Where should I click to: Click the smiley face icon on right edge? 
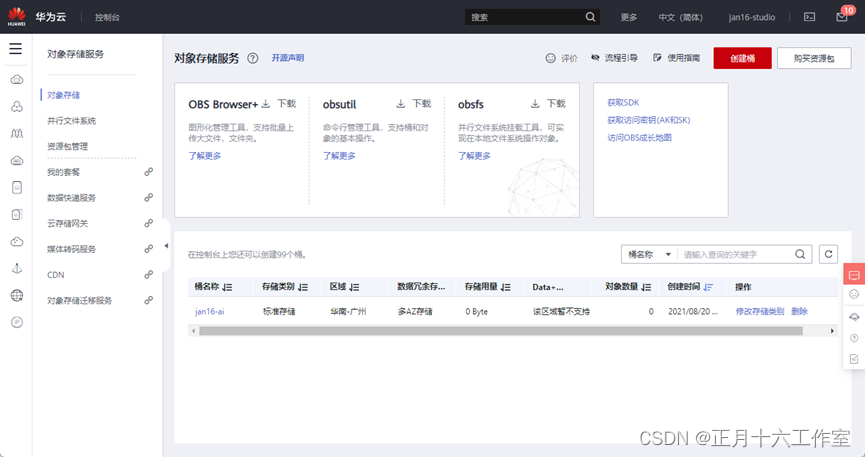854,294
